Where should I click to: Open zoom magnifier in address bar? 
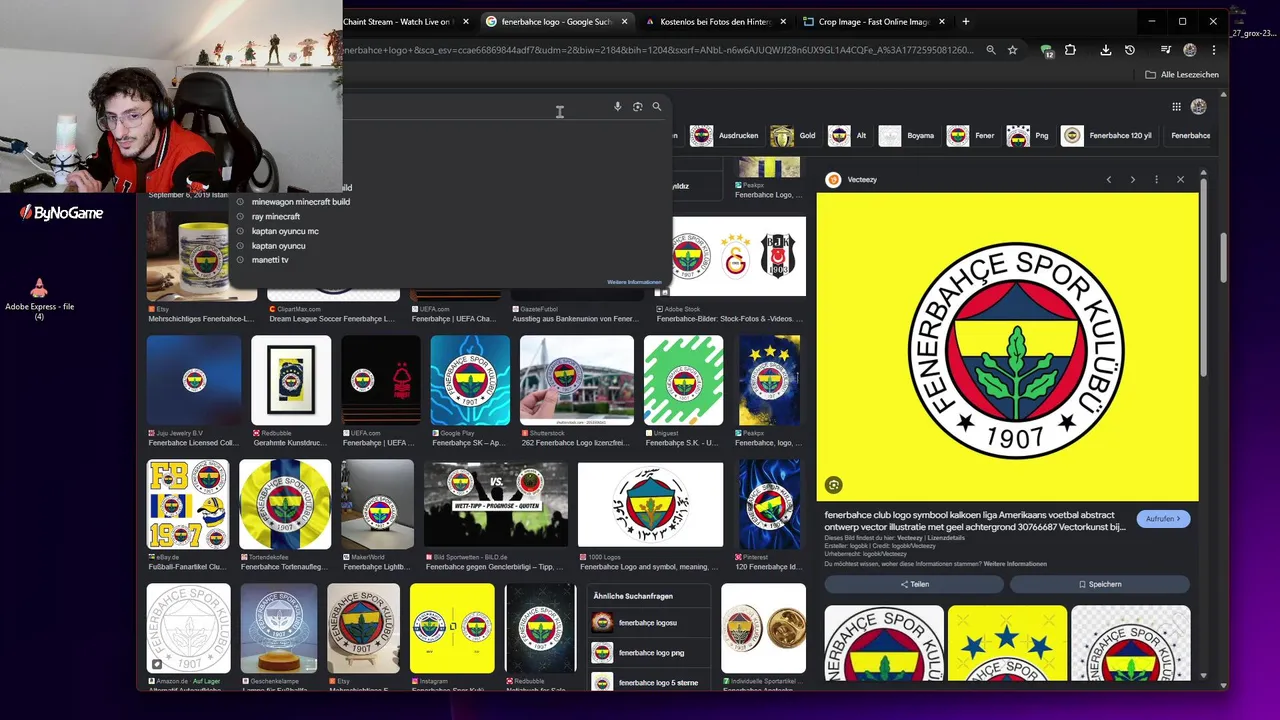pyautogui.click(x=991, y=50)
